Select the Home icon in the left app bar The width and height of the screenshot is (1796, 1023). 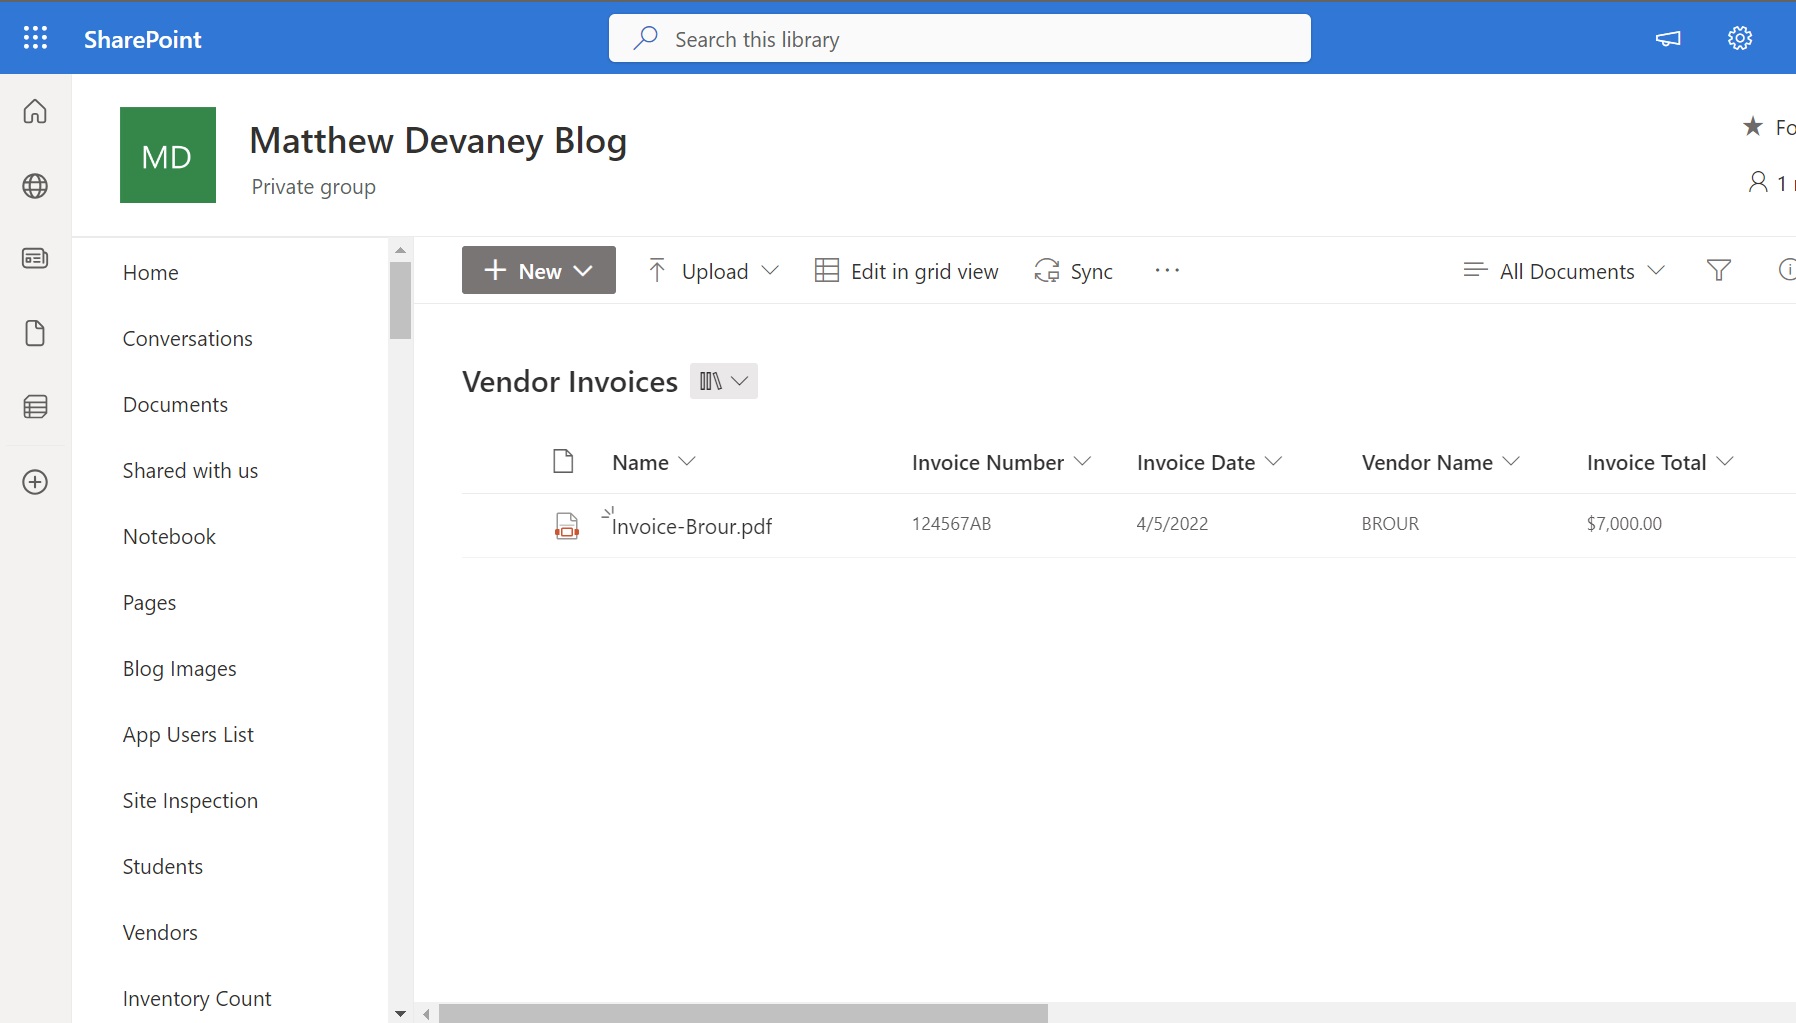click(x=35, y=111)
